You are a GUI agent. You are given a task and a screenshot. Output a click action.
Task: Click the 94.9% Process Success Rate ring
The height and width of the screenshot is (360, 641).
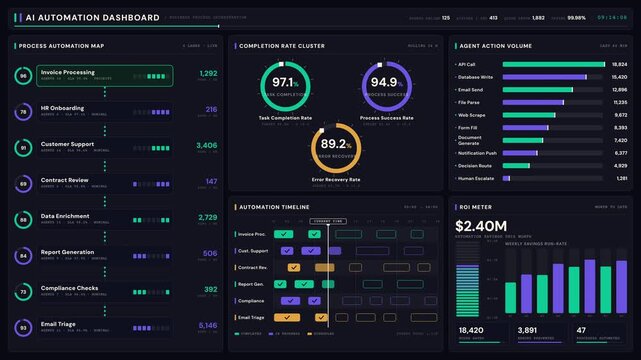(387, 86)
